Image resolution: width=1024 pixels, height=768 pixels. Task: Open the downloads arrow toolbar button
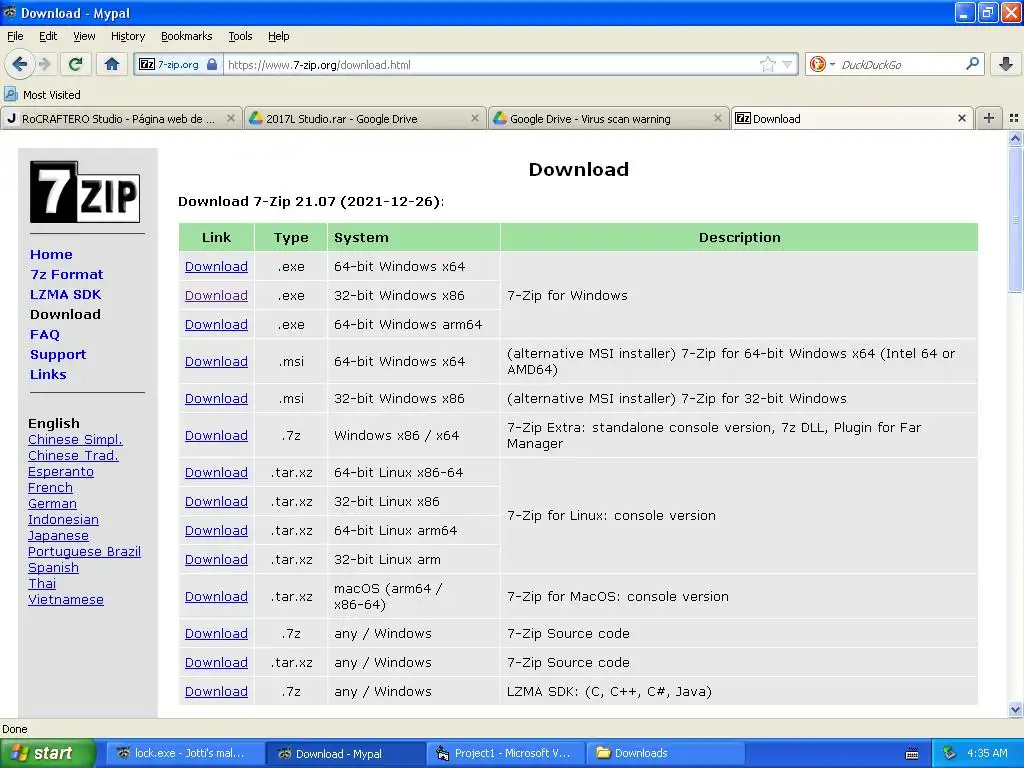pyautogui.click(x=1006, y=64)
